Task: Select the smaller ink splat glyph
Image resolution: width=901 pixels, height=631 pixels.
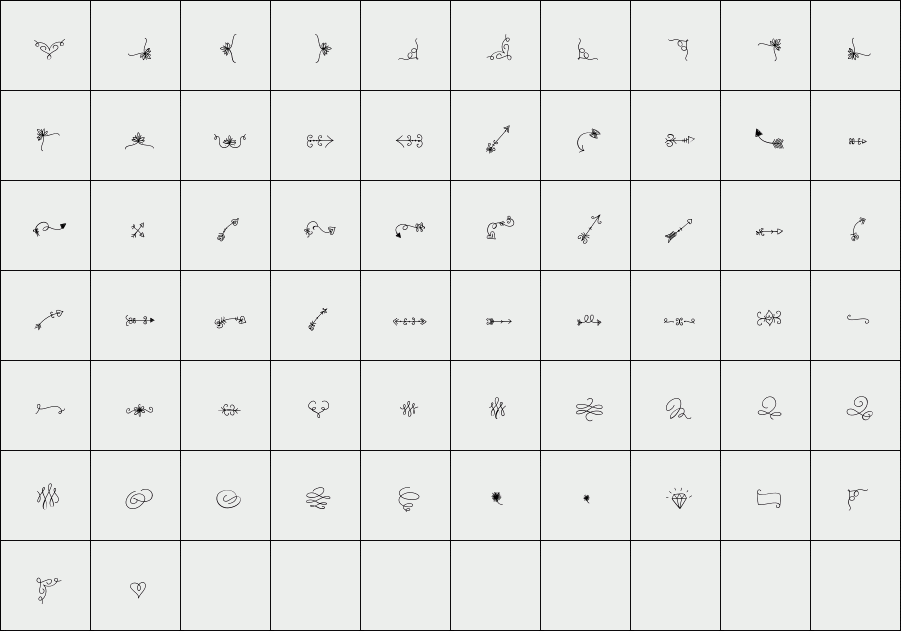Action: tap(587, 498)
